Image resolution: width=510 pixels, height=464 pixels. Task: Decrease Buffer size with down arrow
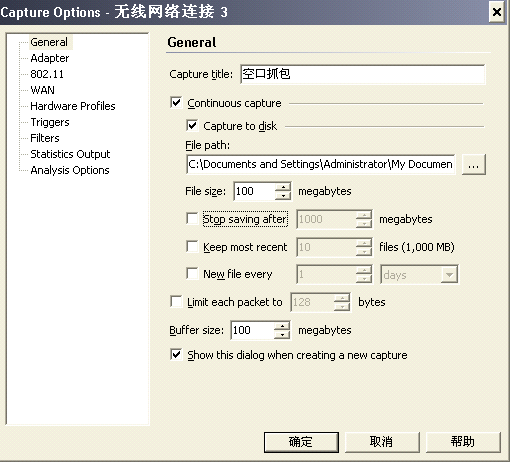tap(282, 334)
